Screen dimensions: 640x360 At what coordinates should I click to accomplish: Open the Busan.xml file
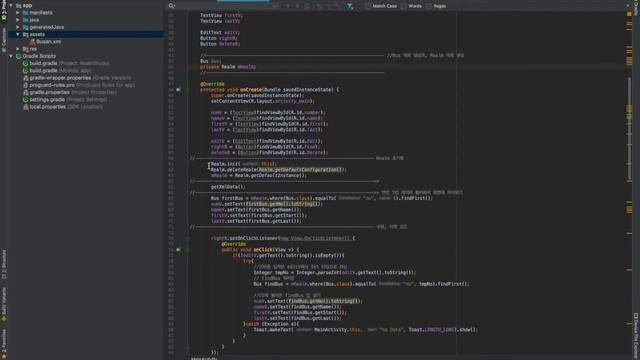49,42
